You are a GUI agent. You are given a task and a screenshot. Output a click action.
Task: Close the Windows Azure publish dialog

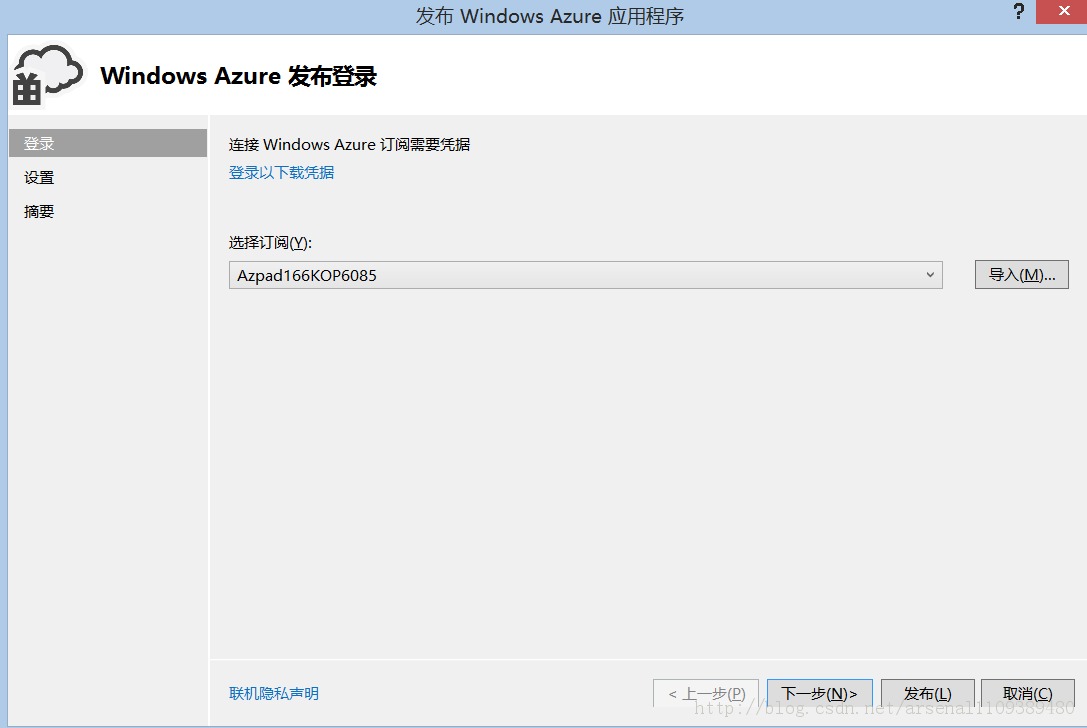pos(1063,12)
